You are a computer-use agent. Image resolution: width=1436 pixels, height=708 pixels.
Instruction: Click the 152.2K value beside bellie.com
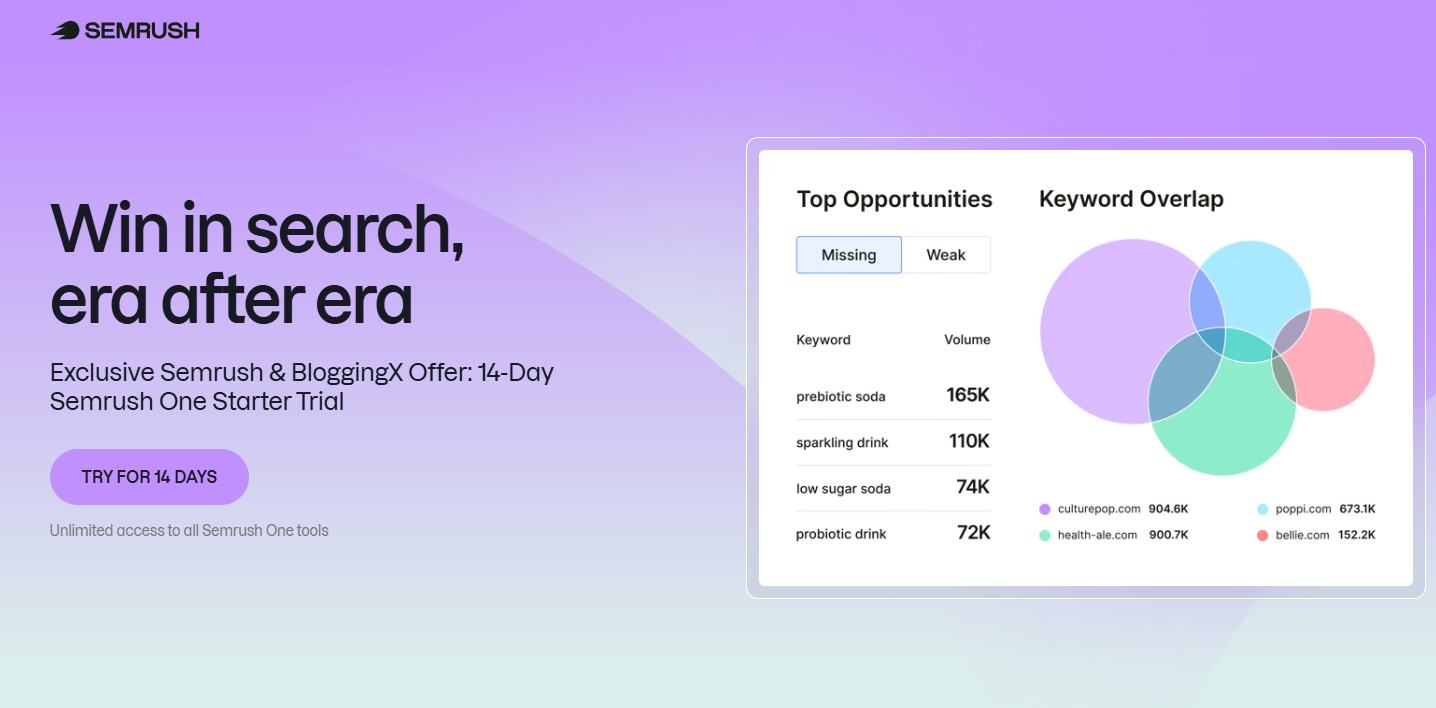1357,535
